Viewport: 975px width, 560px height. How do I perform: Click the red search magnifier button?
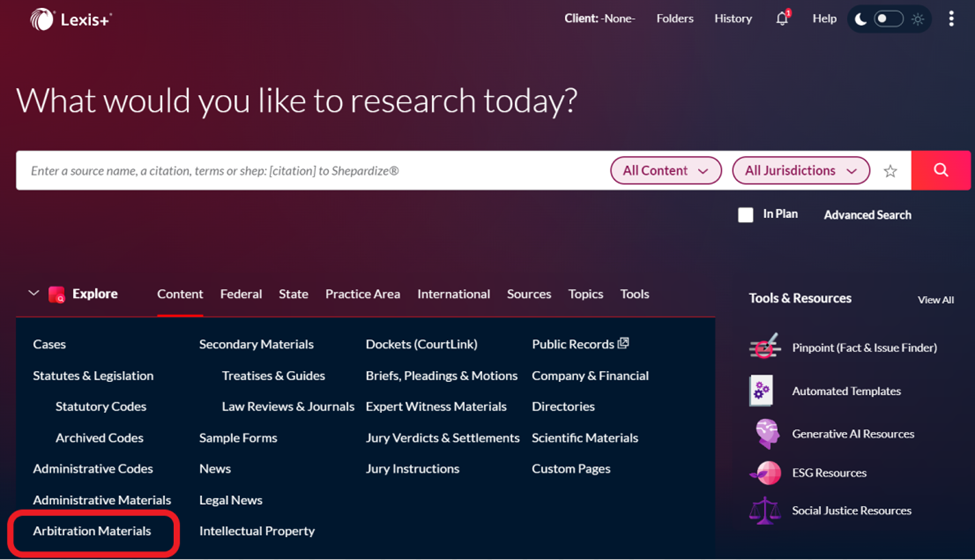pyautogui.click(x=941, y=170)
